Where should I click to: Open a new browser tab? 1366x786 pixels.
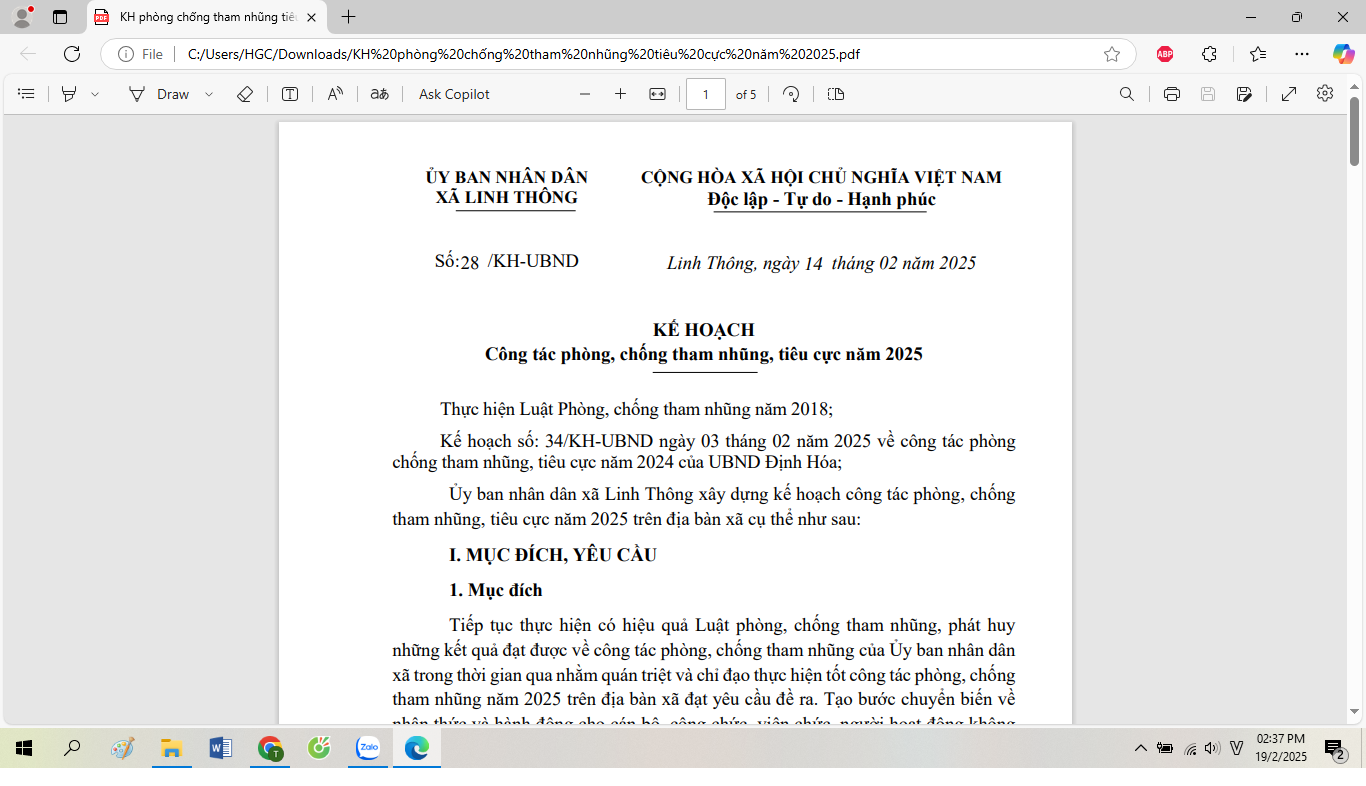click(x=348, y=17)
